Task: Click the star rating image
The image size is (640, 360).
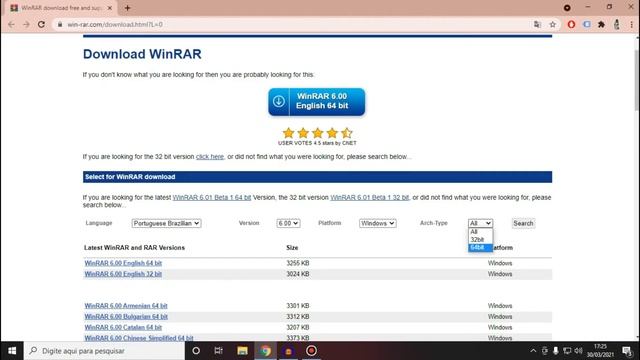Action: click(x=317, y=133)
